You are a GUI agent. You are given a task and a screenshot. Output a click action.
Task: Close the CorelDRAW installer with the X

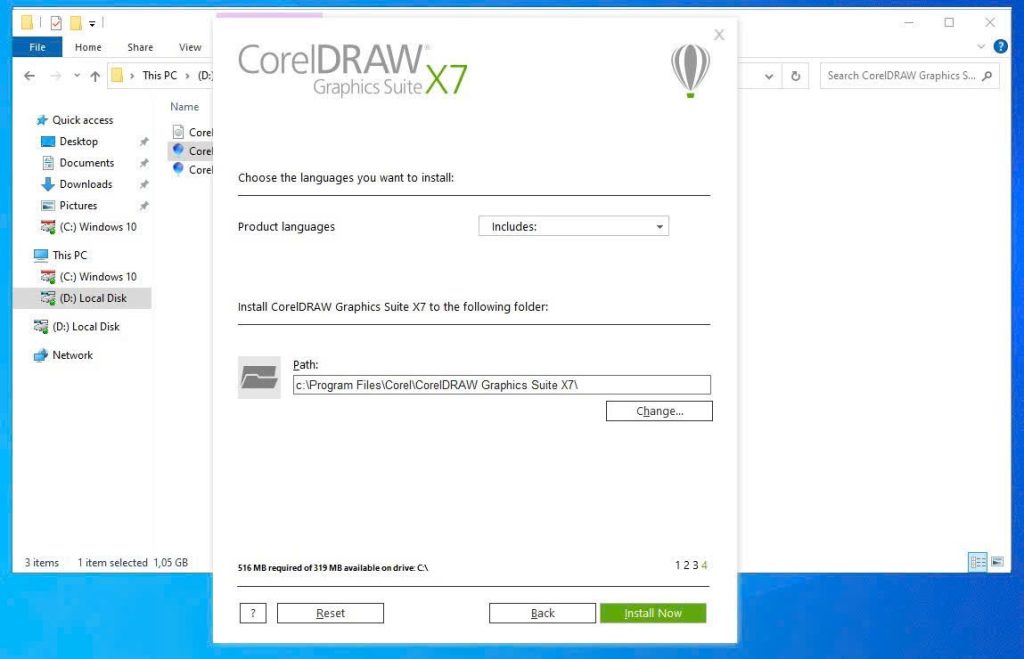click(718, 35)
